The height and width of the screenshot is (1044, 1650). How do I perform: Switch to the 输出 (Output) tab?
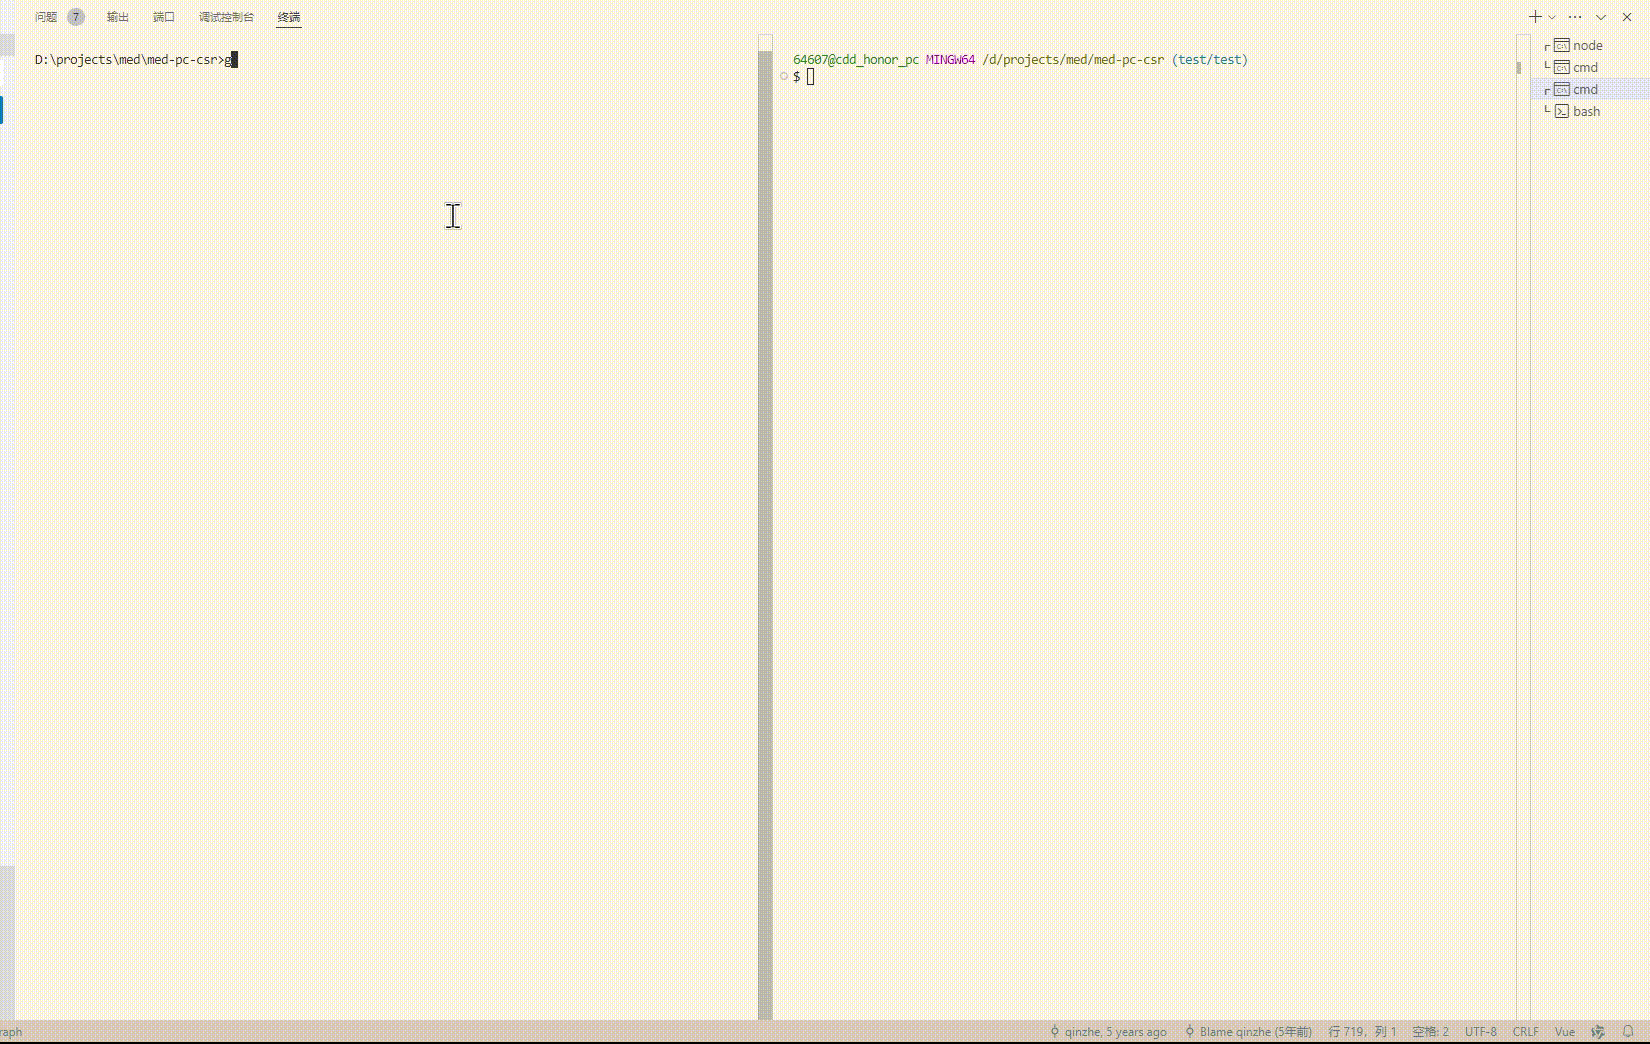(118, 17)
